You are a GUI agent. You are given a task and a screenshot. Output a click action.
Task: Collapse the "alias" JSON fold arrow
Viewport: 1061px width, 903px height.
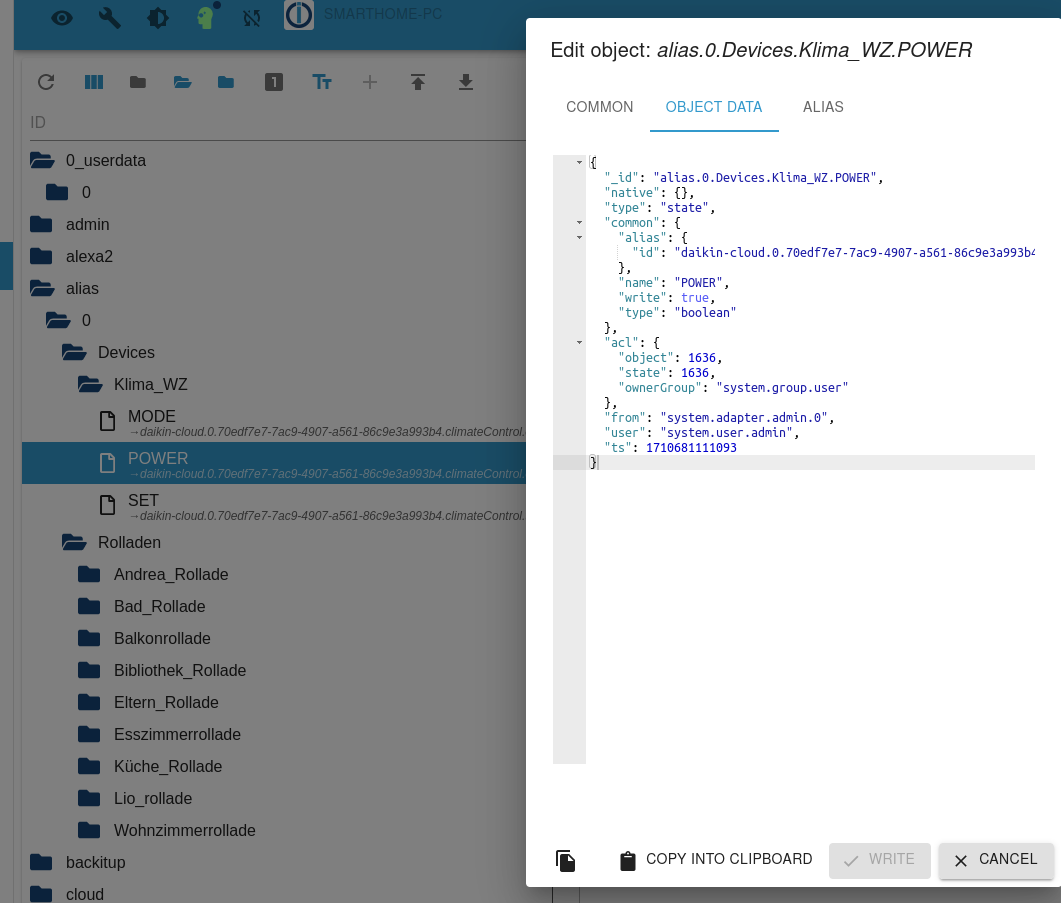click(579, 238)
